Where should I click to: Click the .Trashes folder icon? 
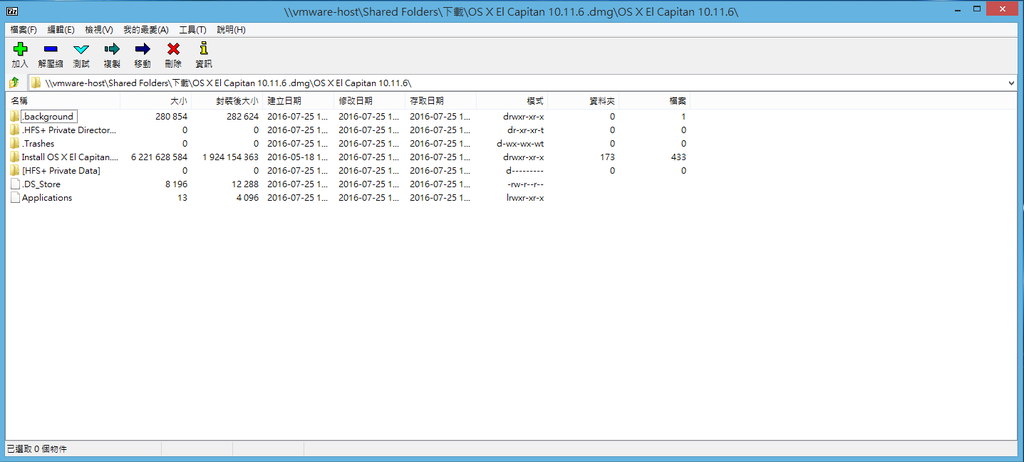pos(15,144)
